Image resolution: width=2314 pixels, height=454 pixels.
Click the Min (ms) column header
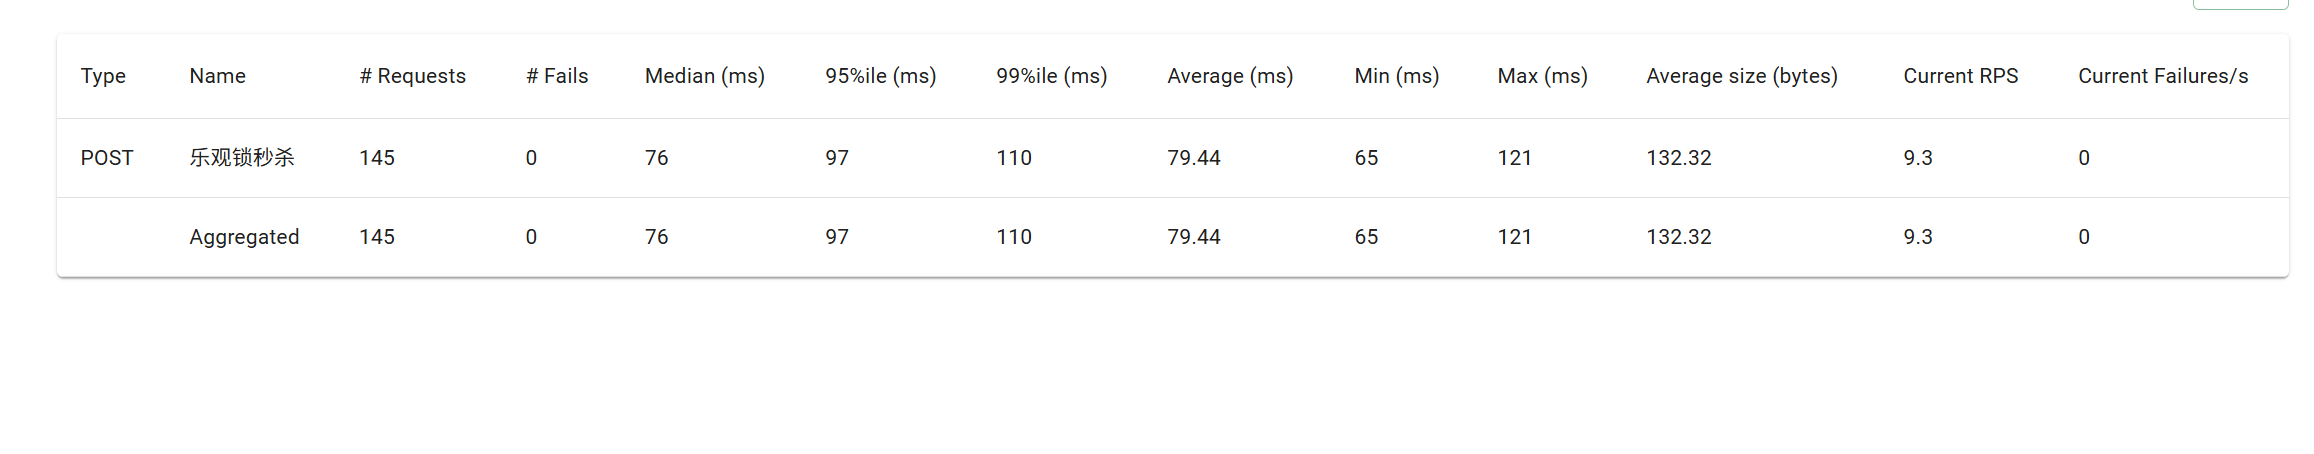(x=1397, y=76)
